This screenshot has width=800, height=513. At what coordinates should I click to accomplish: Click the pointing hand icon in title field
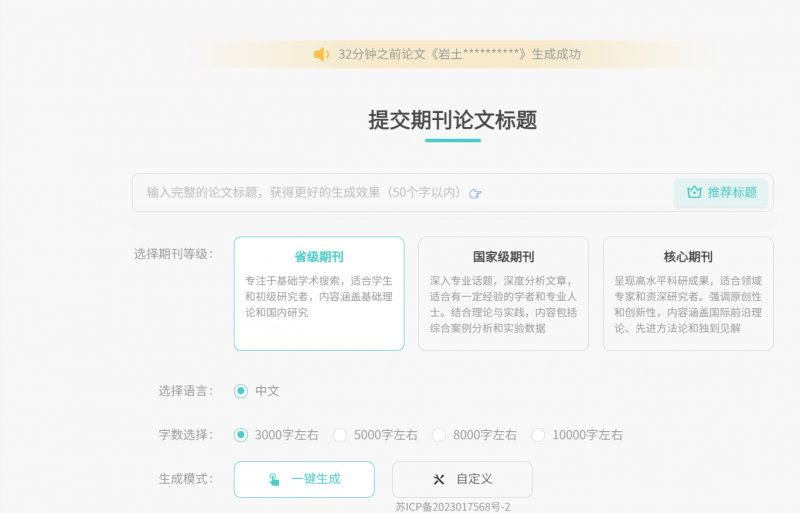[x=475, y=193]
